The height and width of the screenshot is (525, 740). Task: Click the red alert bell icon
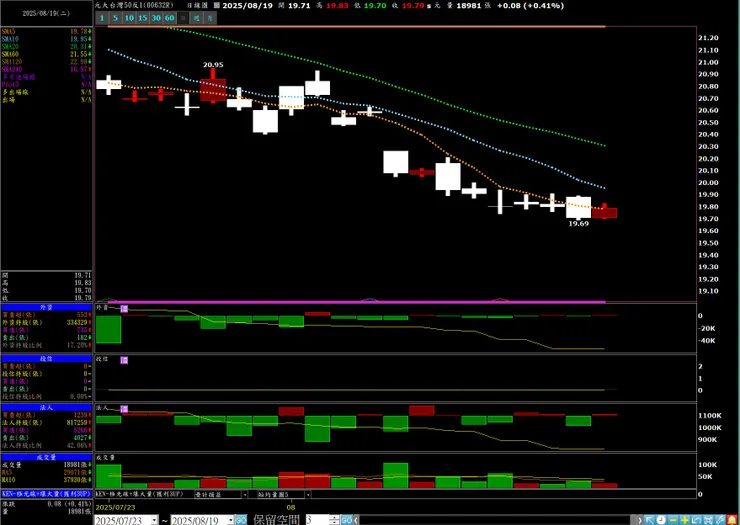point(732,520)
